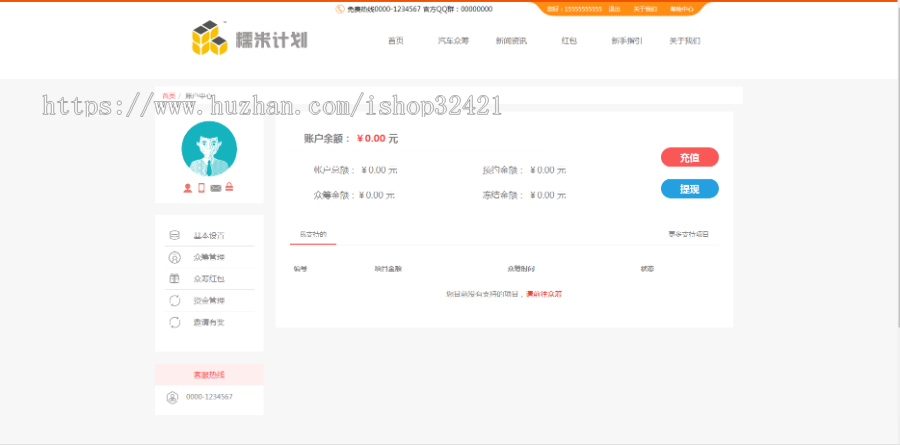This screenshot has width=900, height=445.
Task: Click the red 请前往众筹 link
Action: pos(544,294)
